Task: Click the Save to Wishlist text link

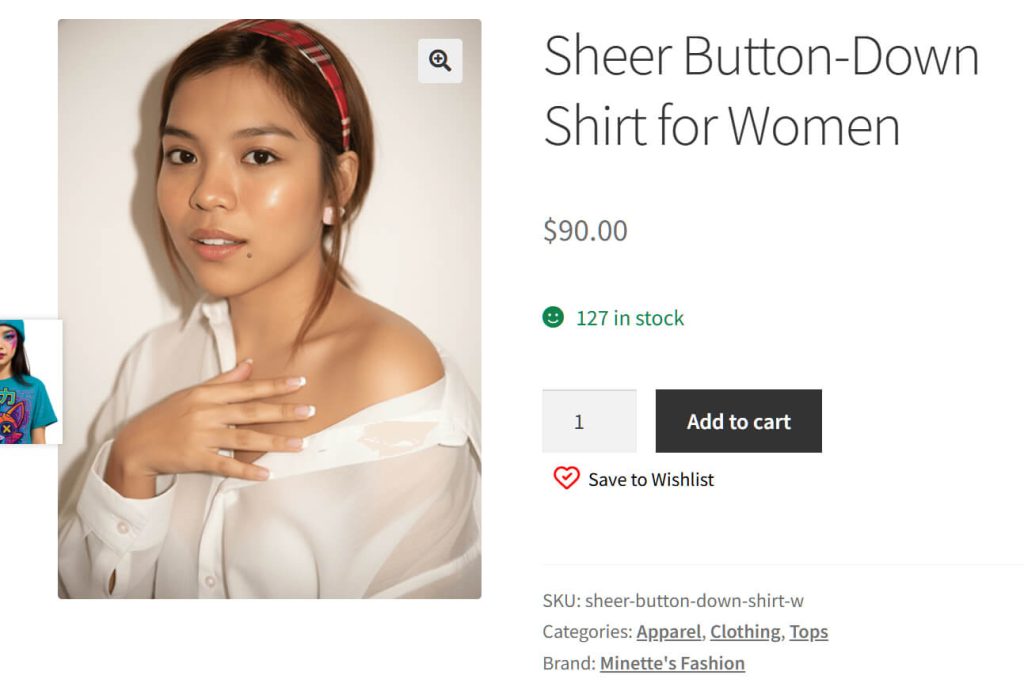Action: (650, 479)
